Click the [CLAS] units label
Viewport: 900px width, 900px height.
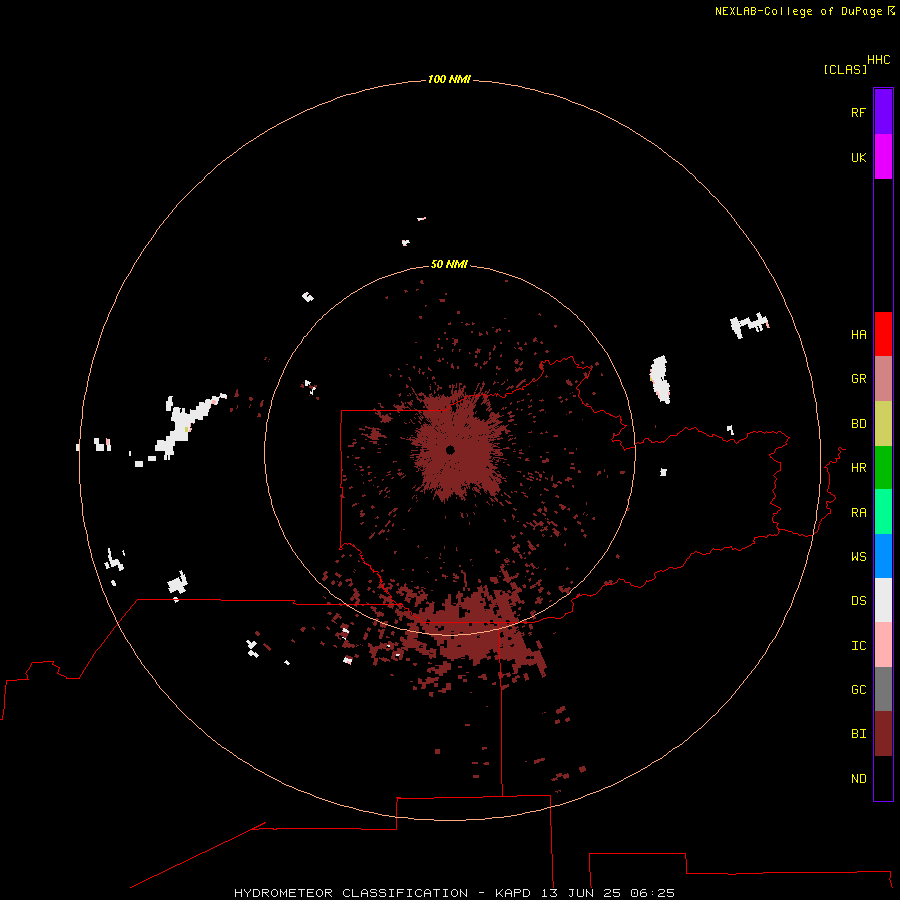[x=845, y=69]
